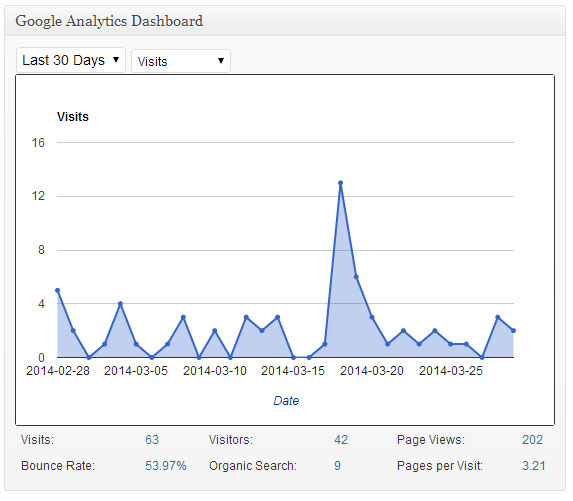Screen dimensions: 573x501
Task: Click the Visitors value 42
Action: pyautogui.click(x=341, y=440)
